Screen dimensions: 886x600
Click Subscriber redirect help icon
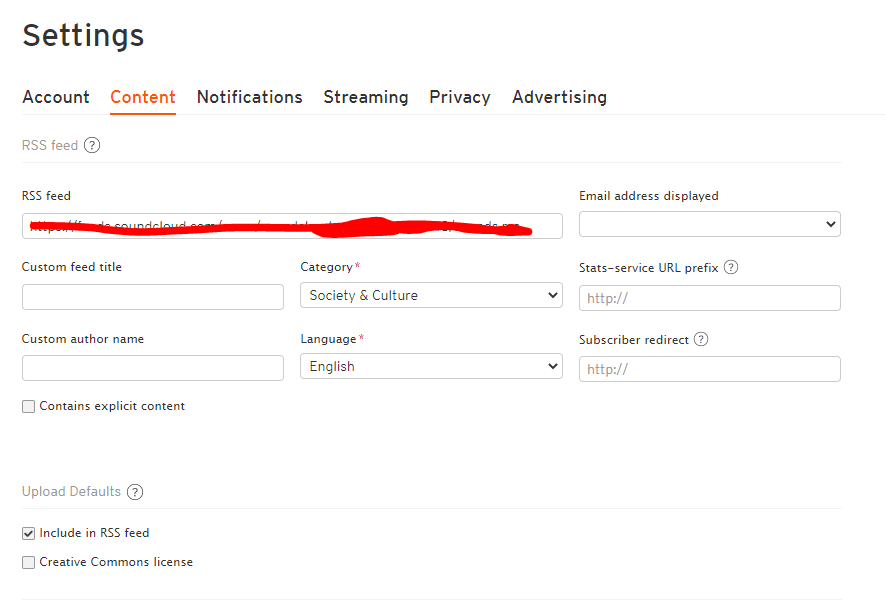pos(701,339)
